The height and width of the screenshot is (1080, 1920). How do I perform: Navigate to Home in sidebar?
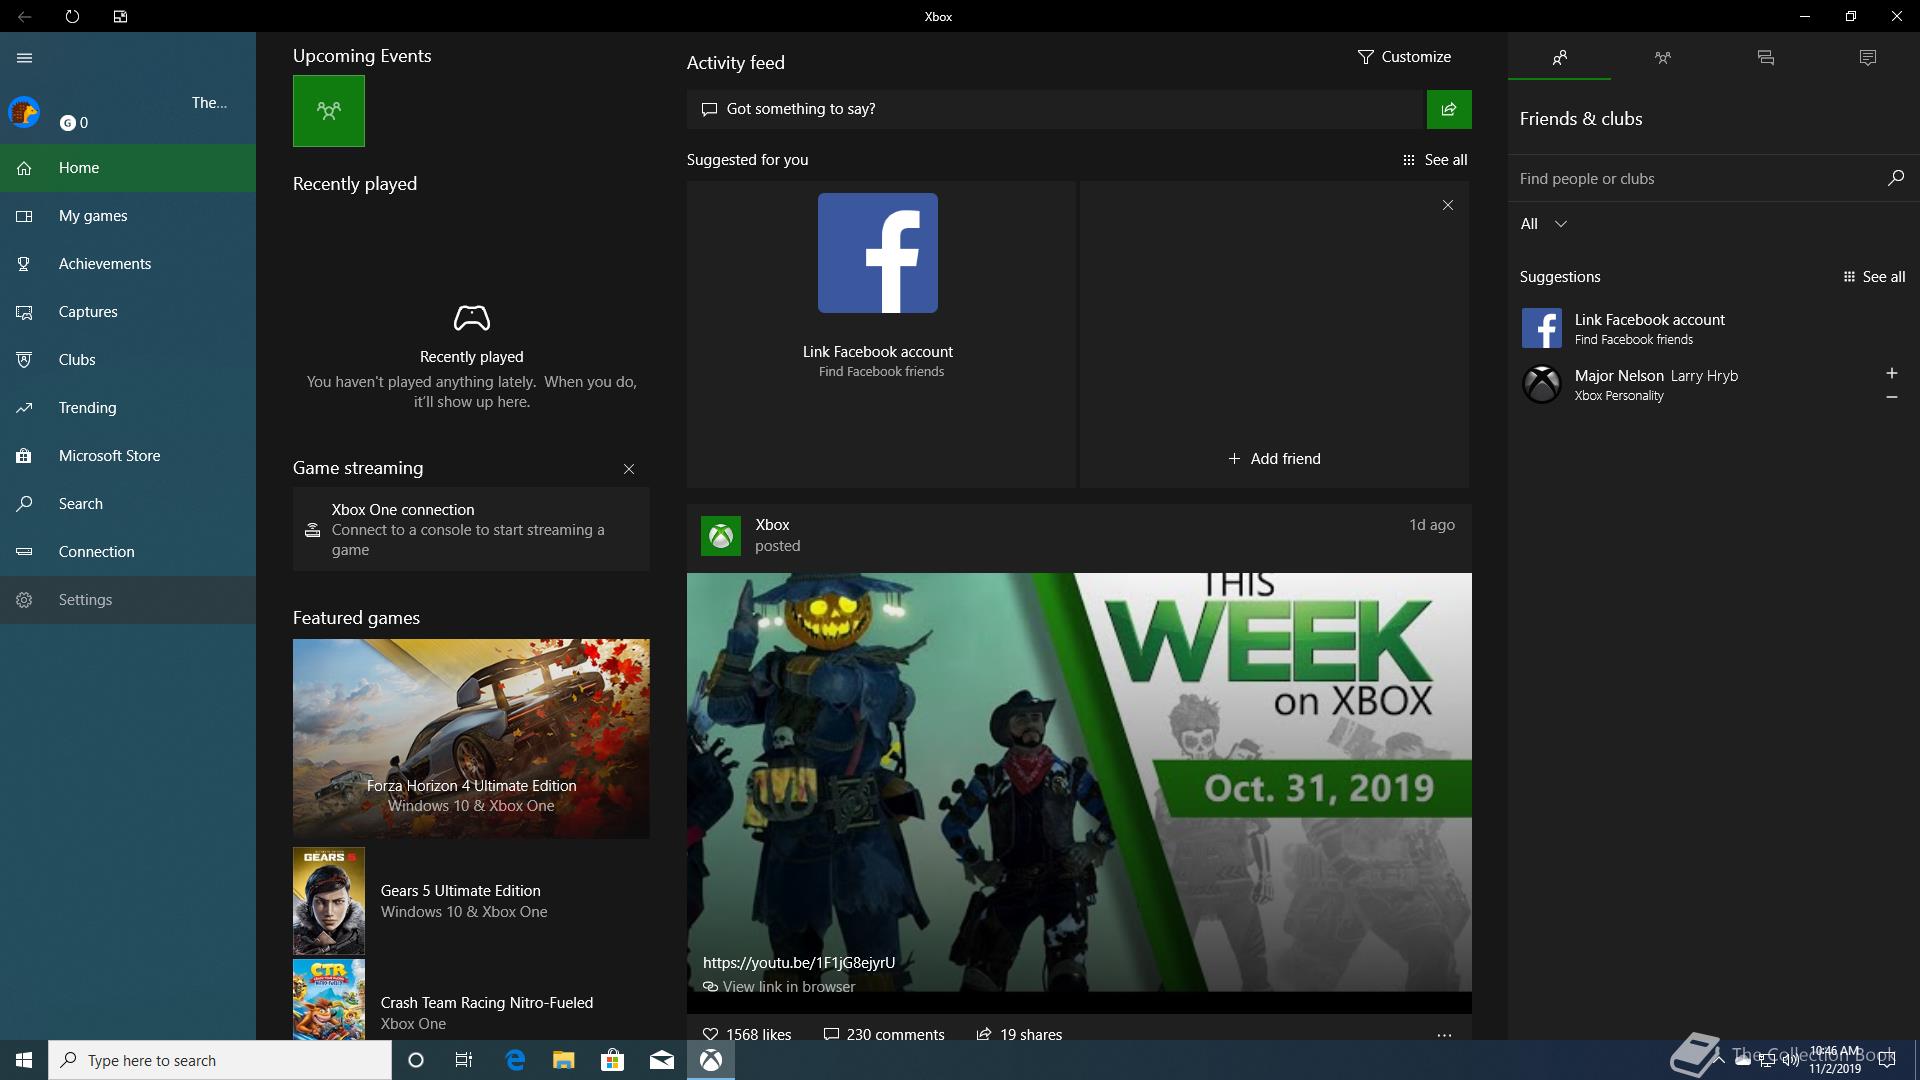(x=128, y=168)
